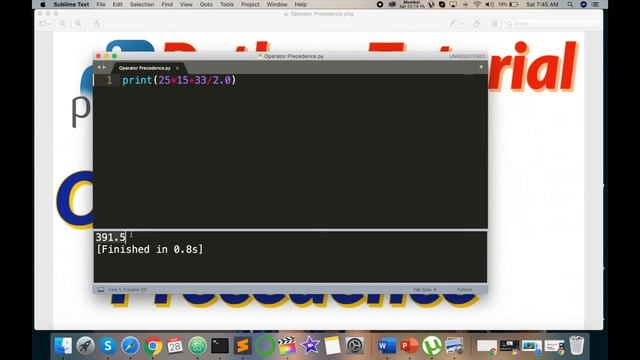
Task: Launch PowerPoint from the Dock
Action: (x=409, y=346)
